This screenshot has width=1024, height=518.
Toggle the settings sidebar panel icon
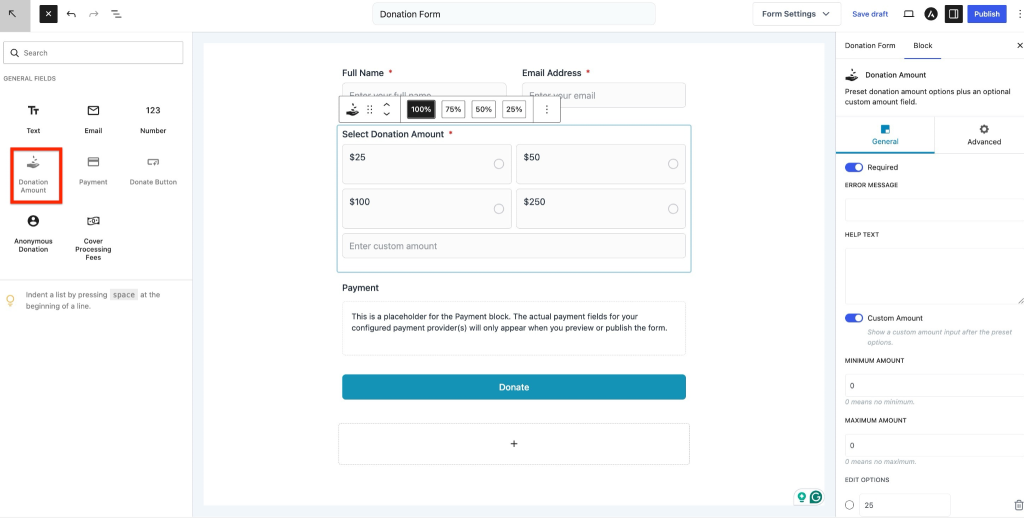(x=953, y=14)
